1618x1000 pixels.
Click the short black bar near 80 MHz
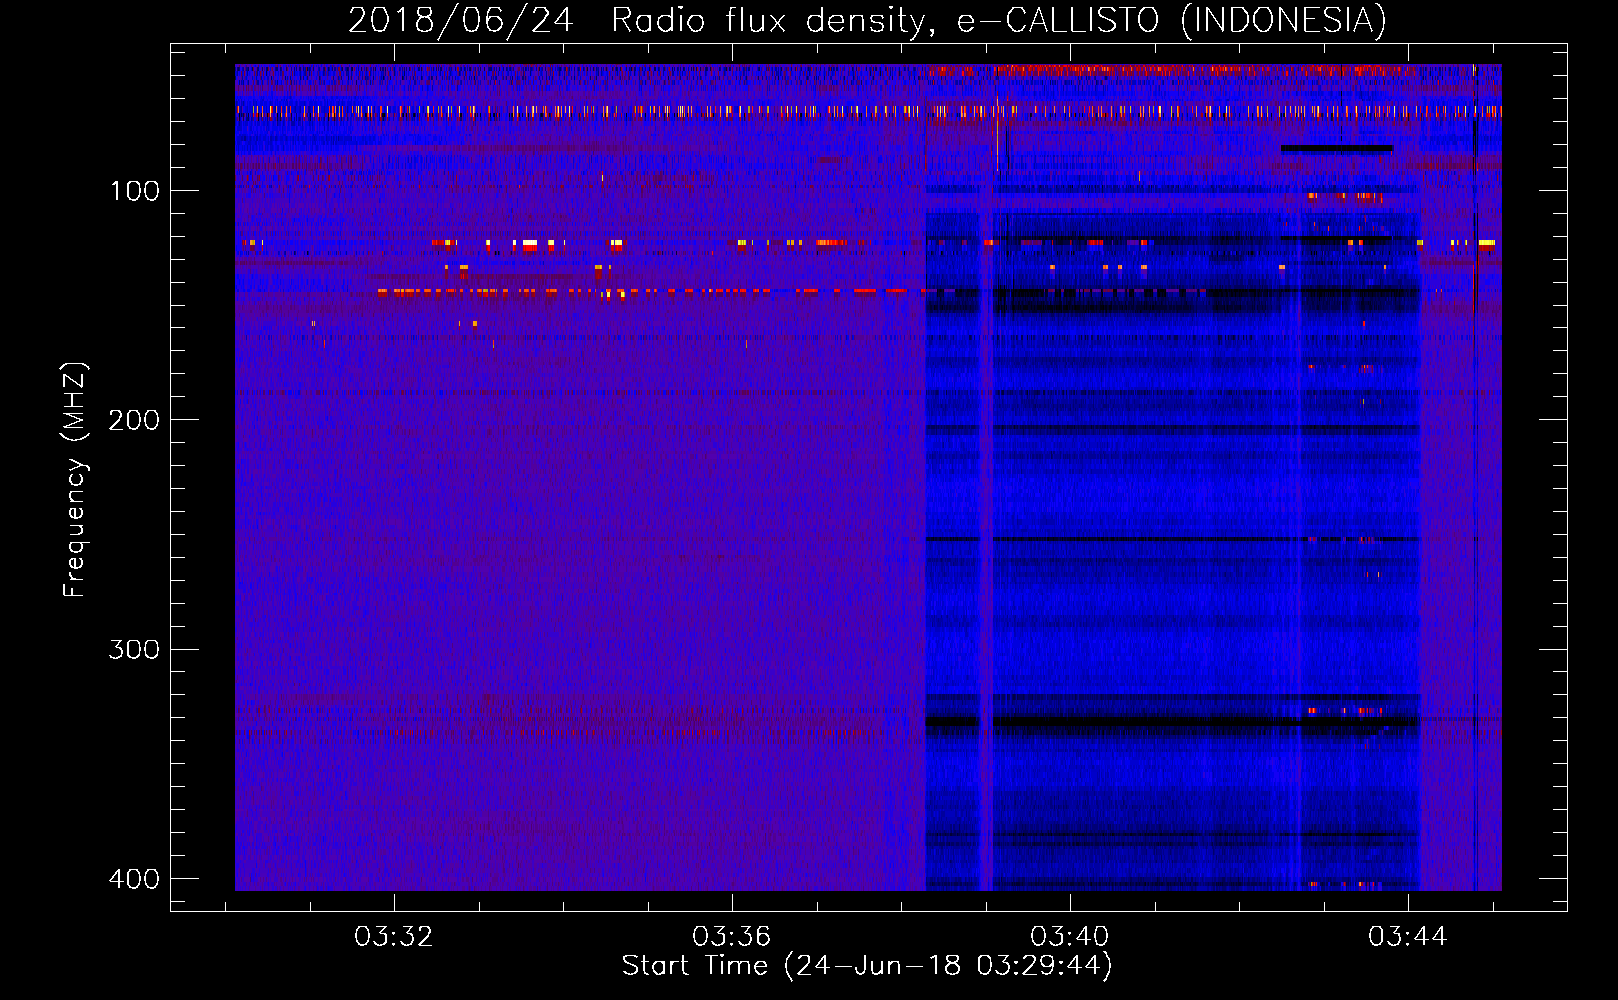(x=1337, y=149)
